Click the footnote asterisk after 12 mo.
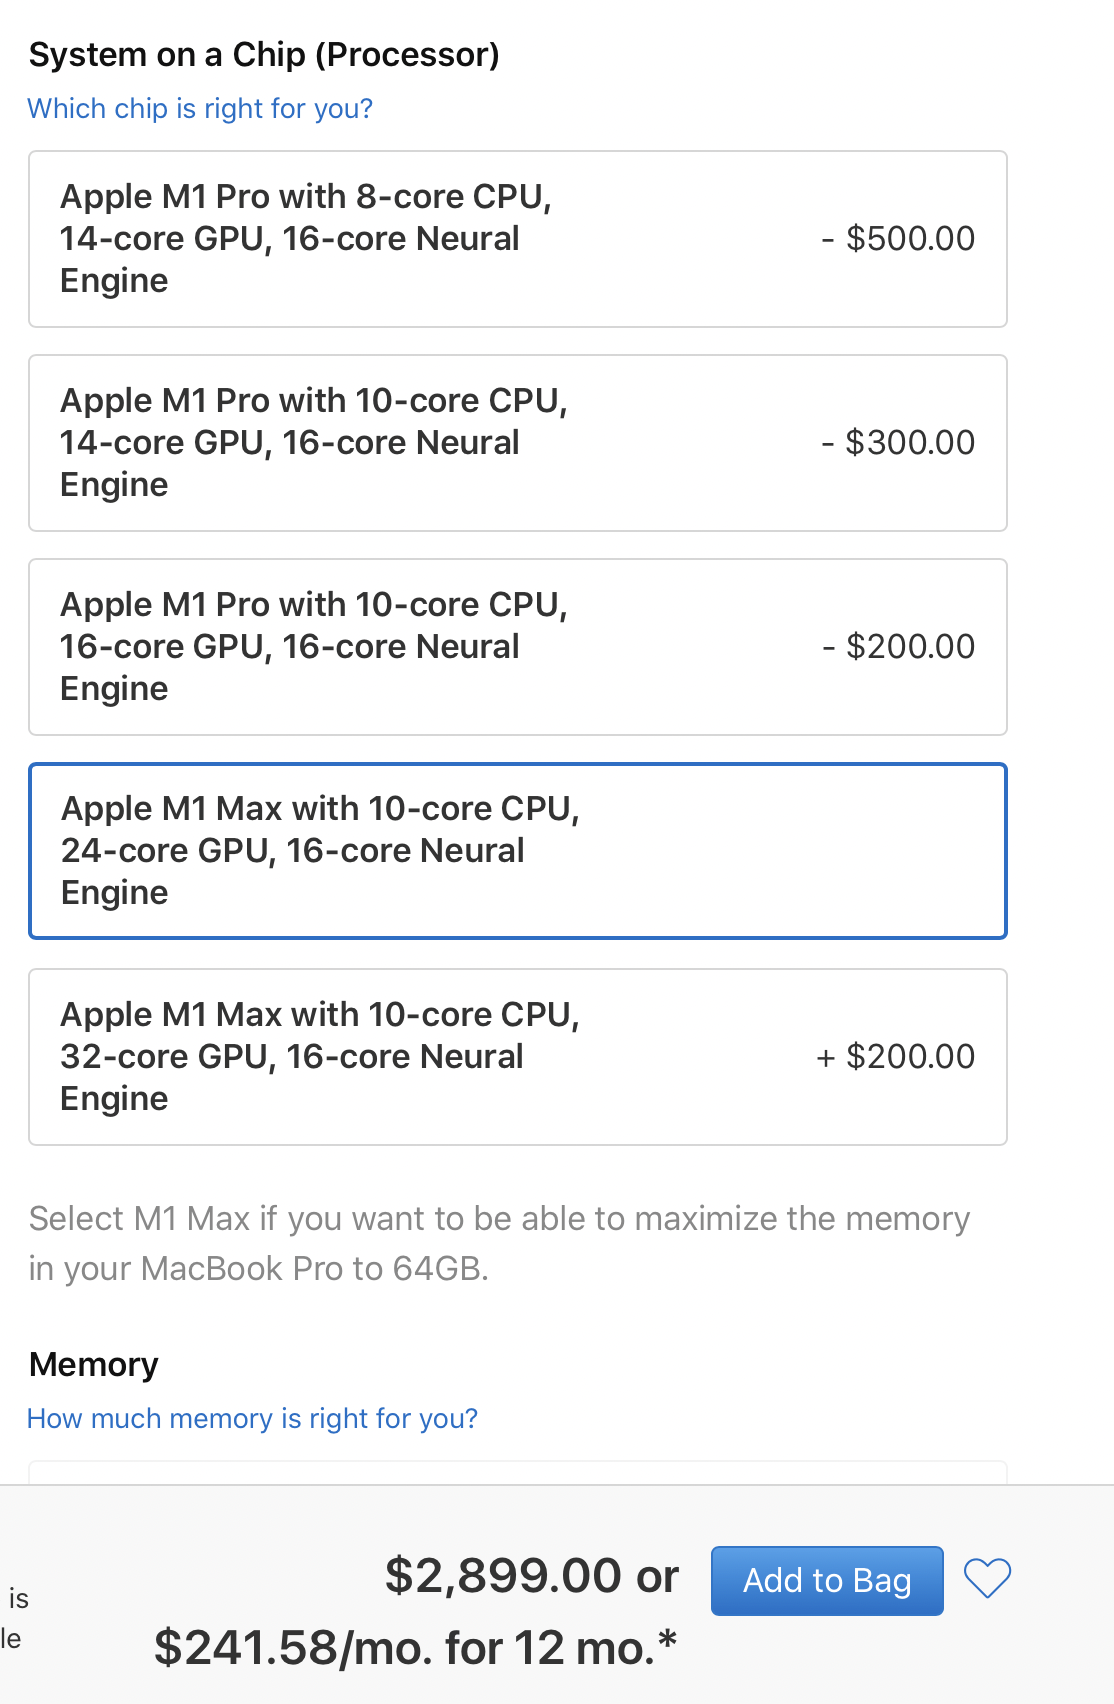 (667, 1641)
